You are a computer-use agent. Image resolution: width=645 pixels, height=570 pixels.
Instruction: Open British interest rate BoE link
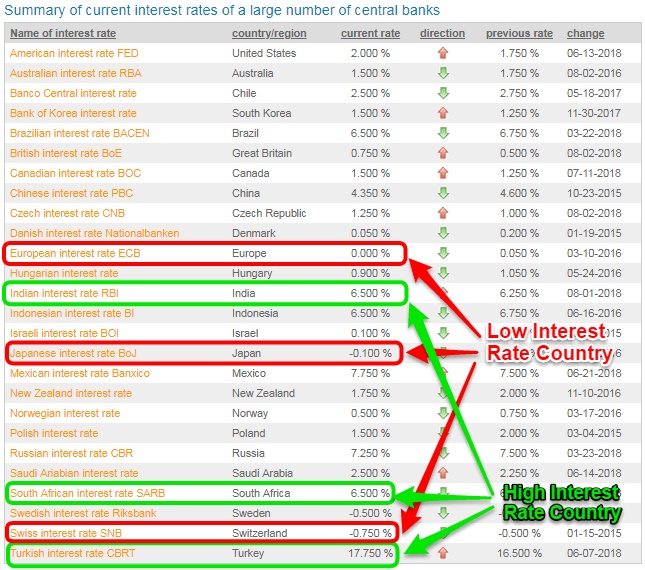coord(66,153)
